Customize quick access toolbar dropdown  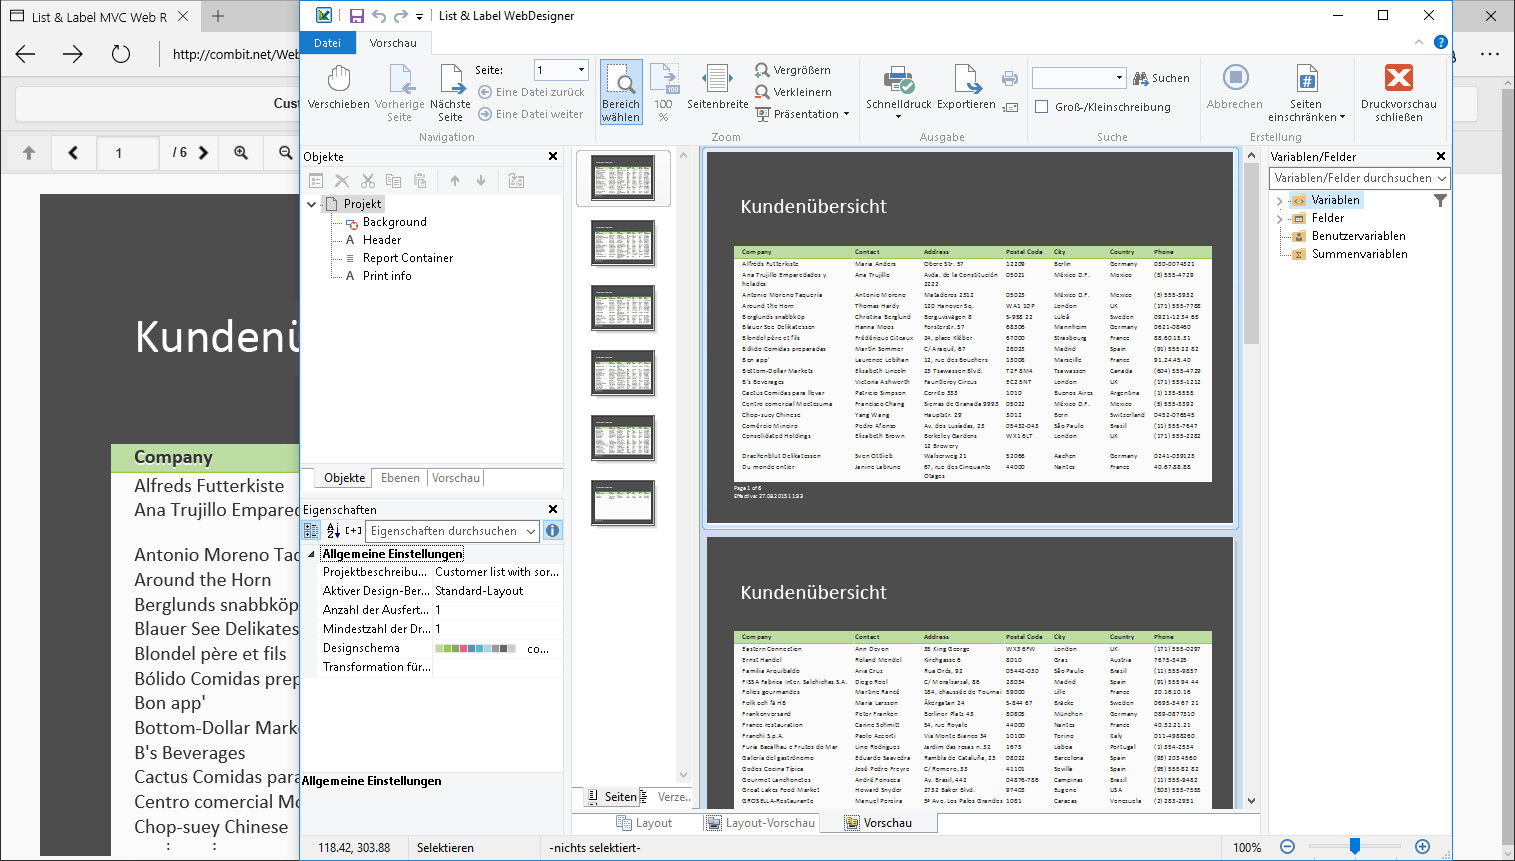click(x=420, y=16)
